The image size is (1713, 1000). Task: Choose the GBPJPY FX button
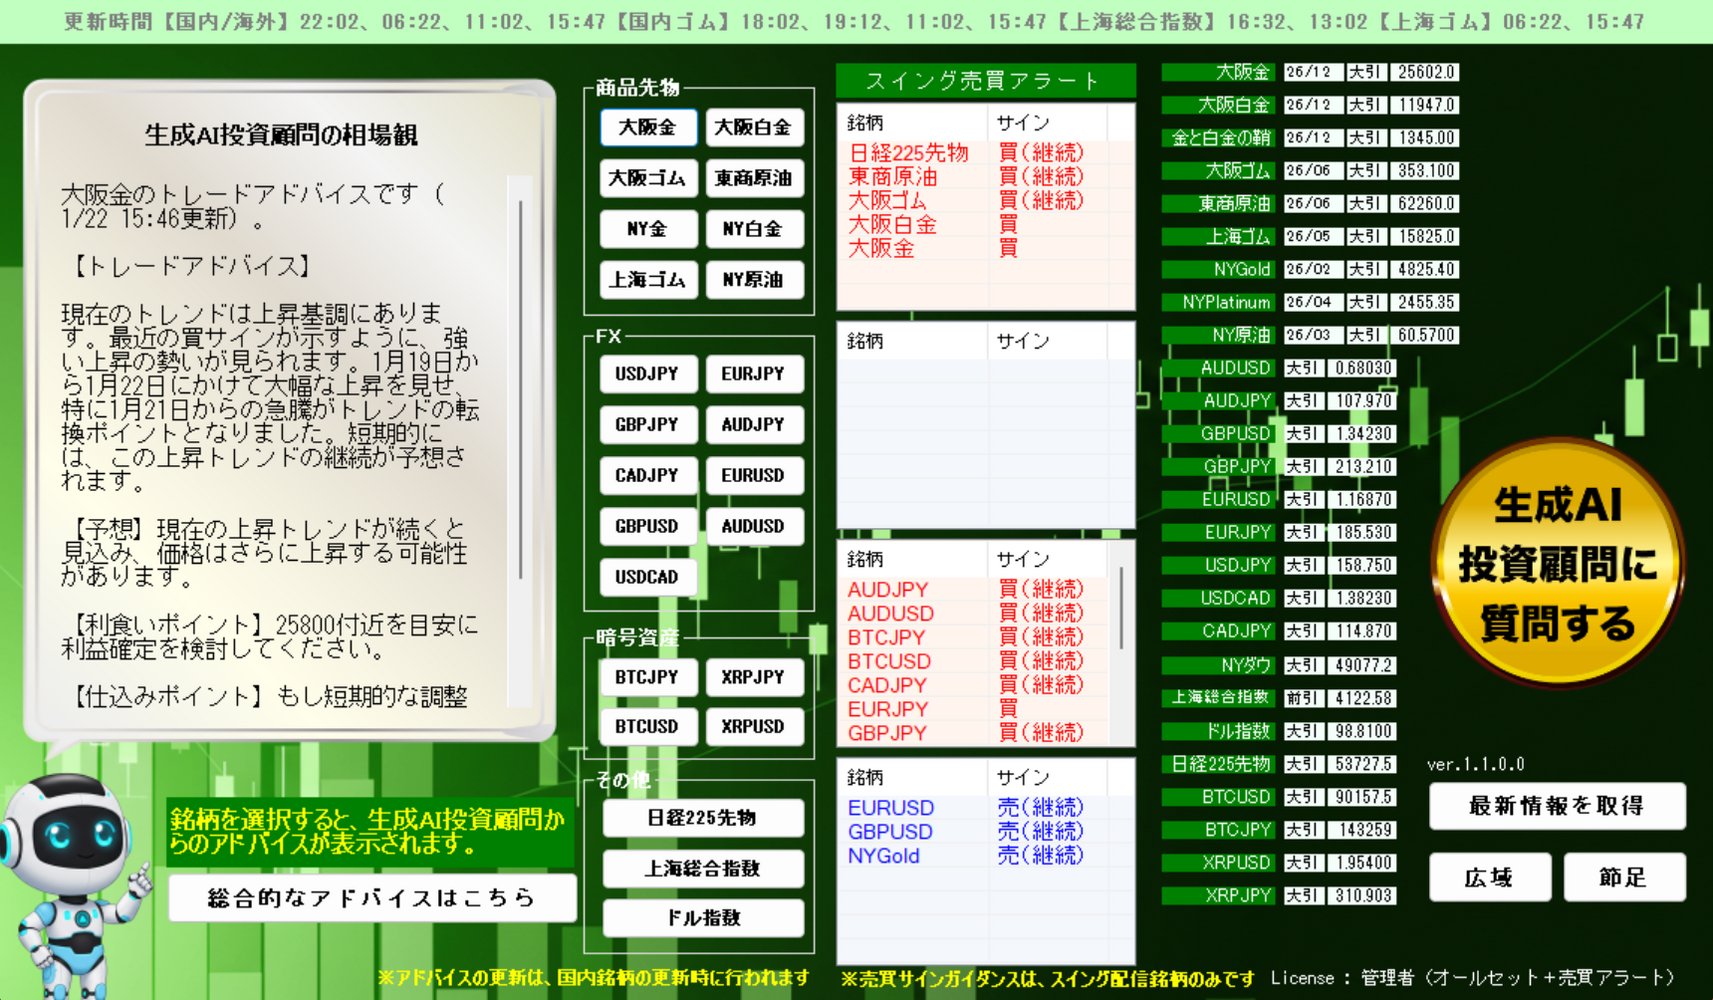tap(648, 425)
